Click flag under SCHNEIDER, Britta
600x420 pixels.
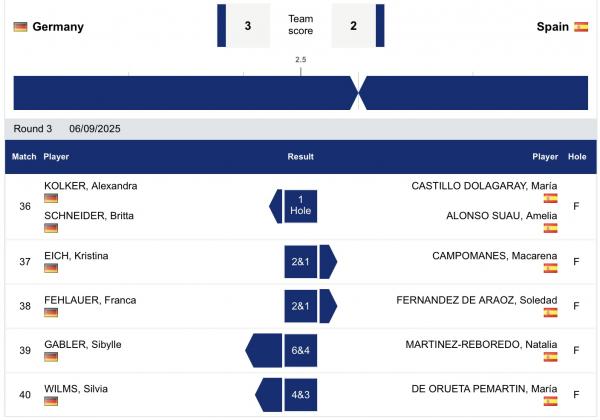51,228
